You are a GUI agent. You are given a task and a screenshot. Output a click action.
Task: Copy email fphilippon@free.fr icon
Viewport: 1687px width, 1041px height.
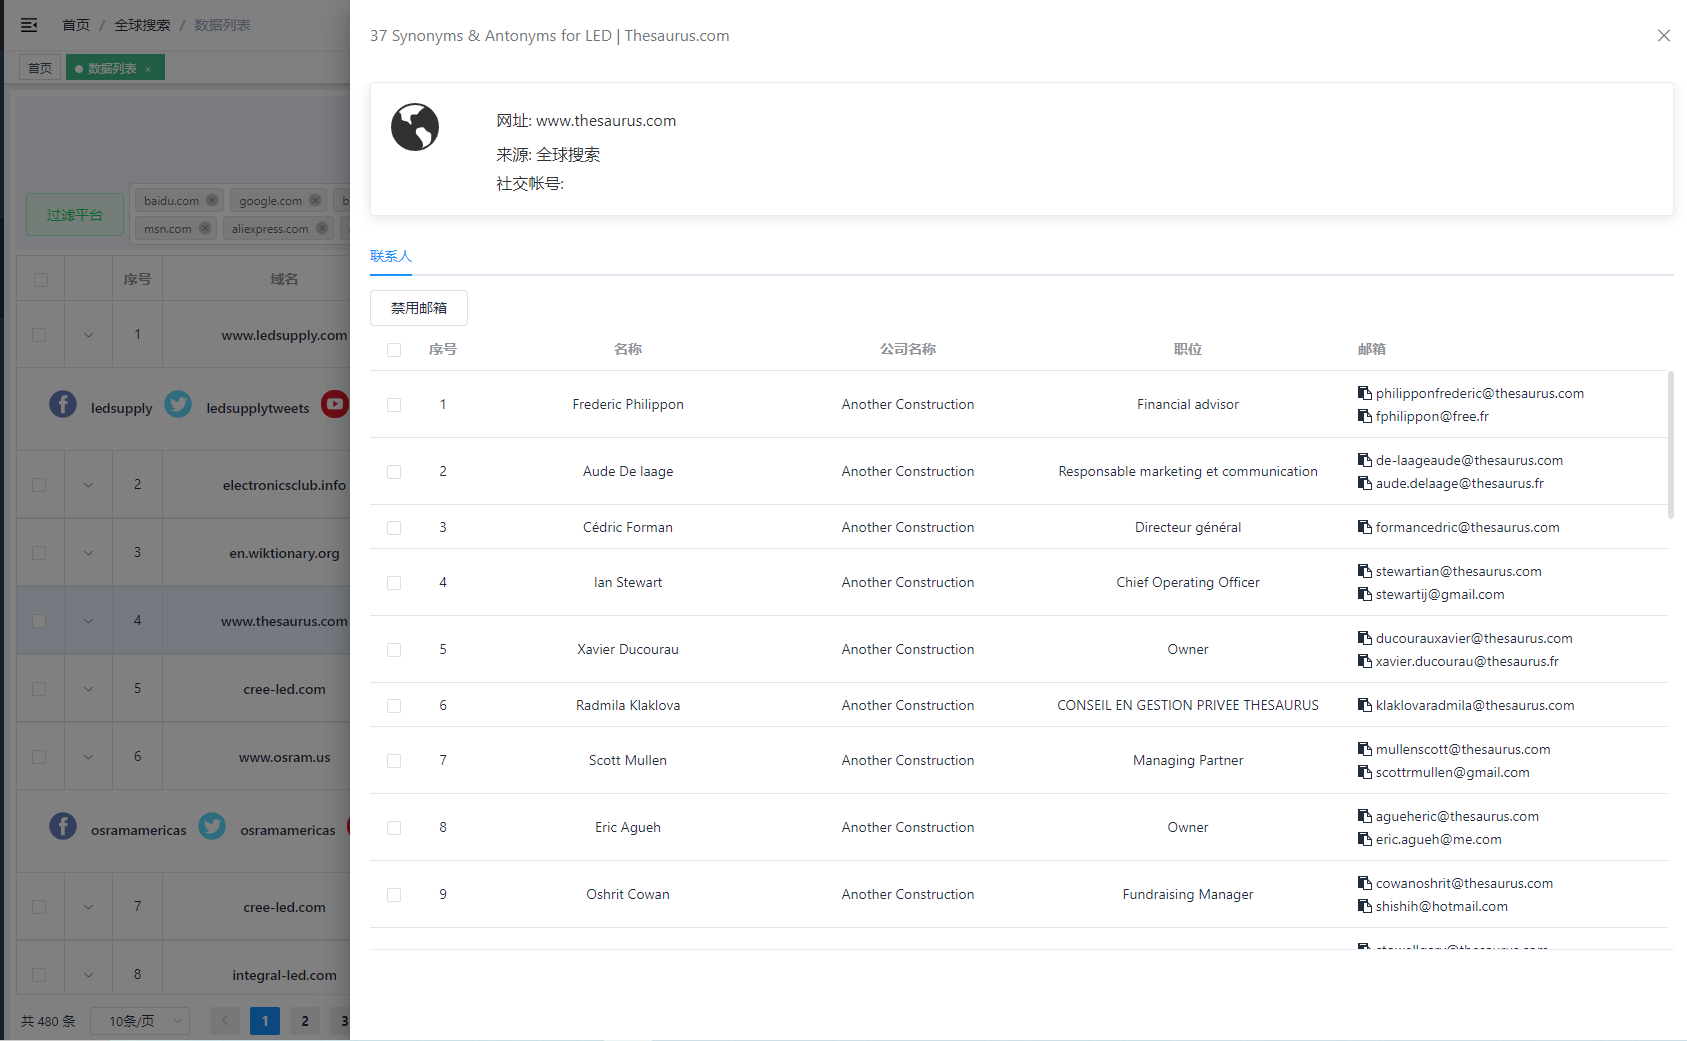[1365, 416]
